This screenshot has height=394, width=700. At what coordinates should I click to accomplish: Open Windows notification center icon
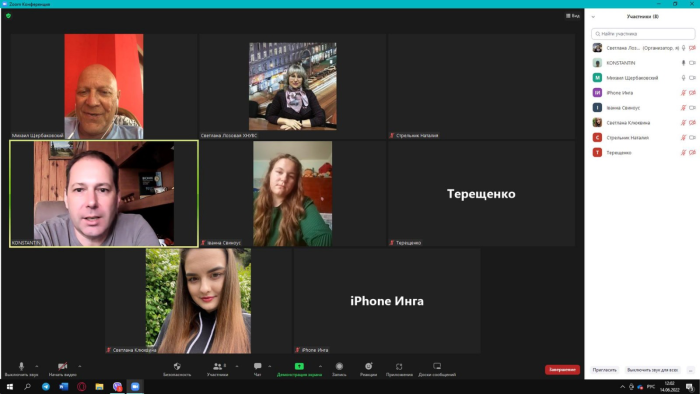690,387
